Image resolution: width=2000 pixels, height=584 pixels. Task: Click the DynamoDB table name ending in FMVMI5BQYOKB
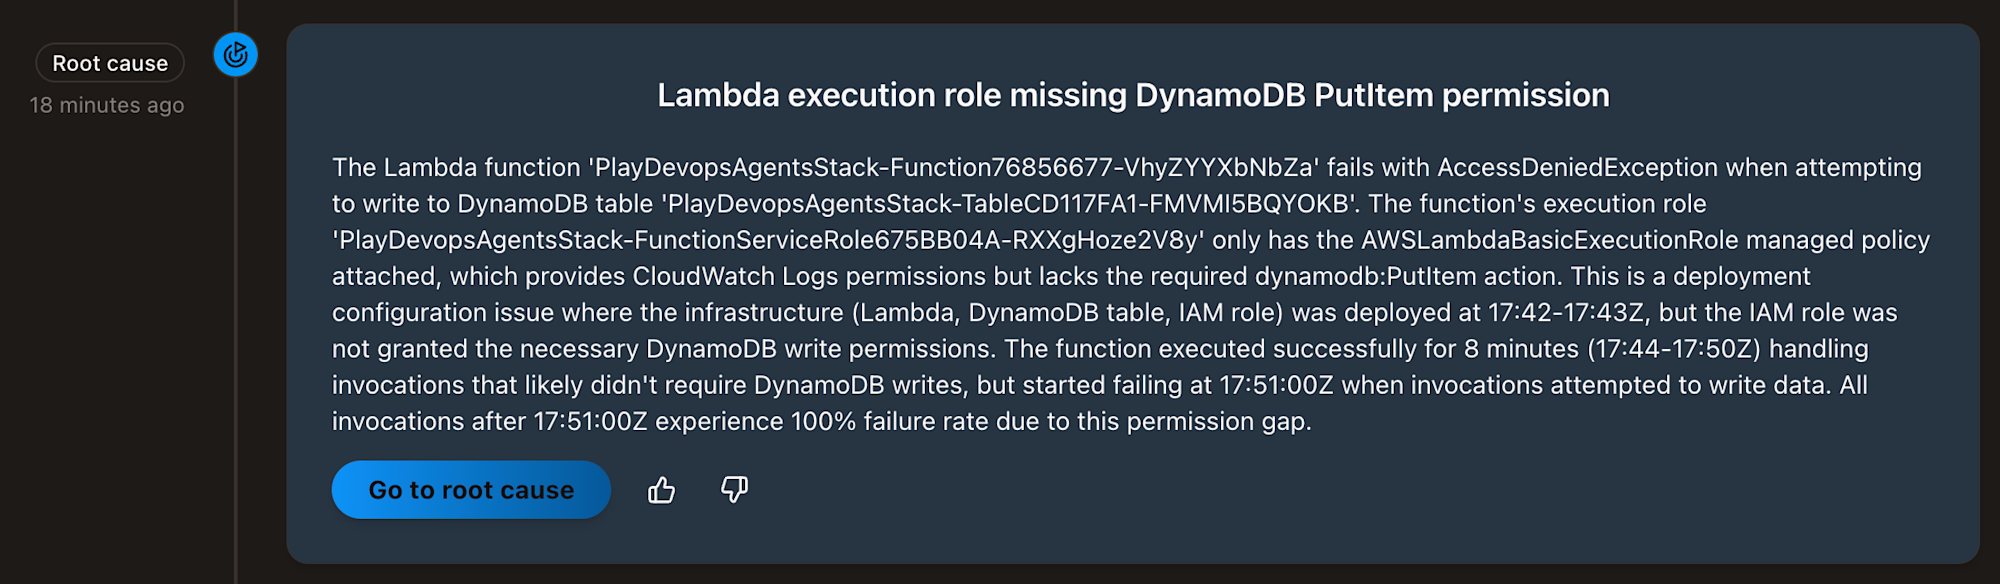(1009, 204)
